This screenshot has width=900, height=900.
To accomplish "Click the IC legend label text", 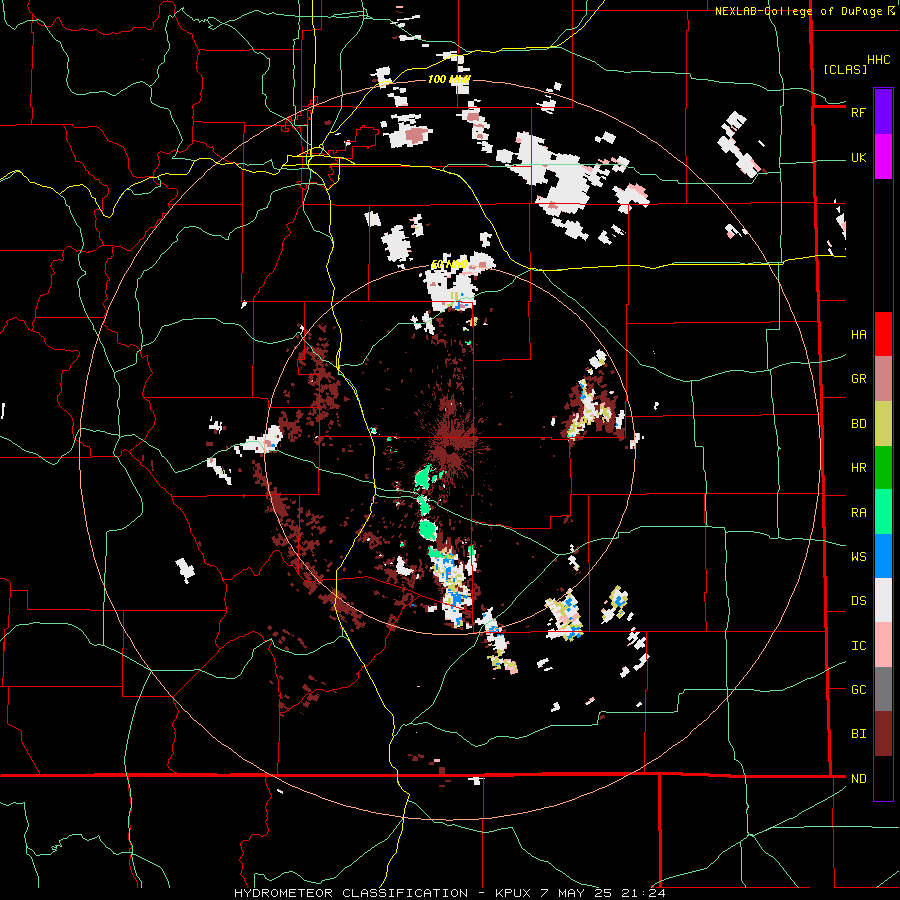I will tap(858, 646).
